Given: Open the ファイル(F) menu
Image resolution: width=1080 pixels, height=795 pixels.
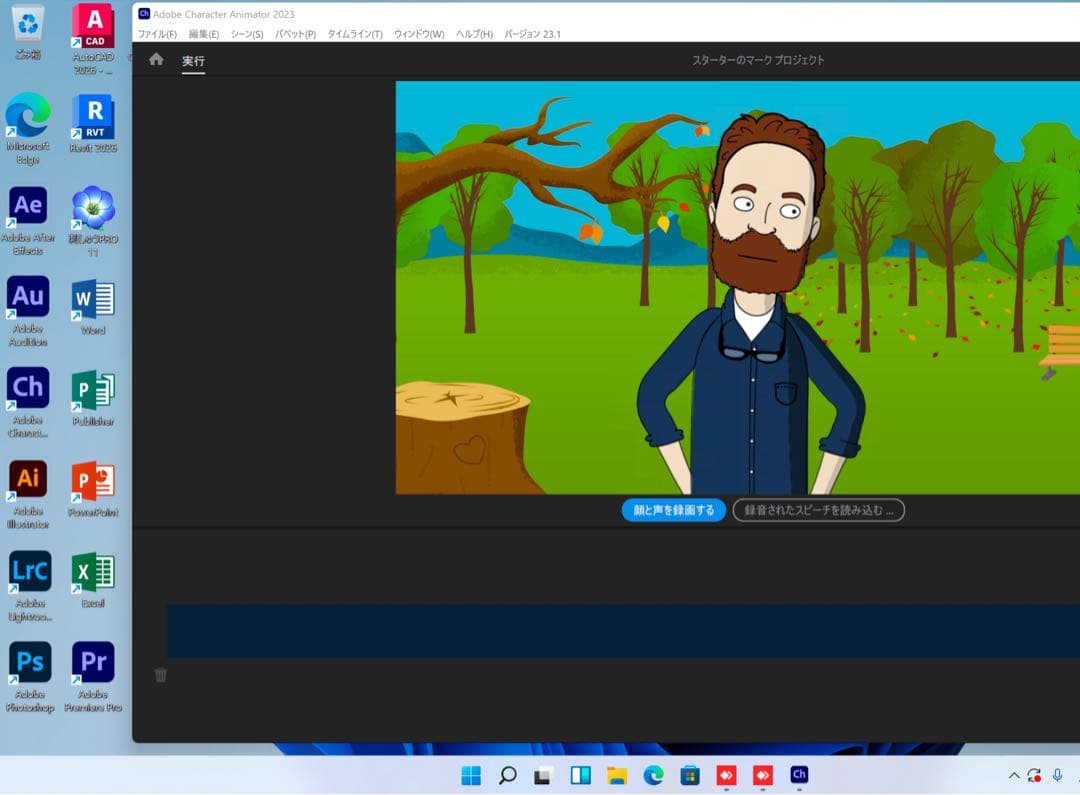Looking at the screenshot, I should 157,34.
